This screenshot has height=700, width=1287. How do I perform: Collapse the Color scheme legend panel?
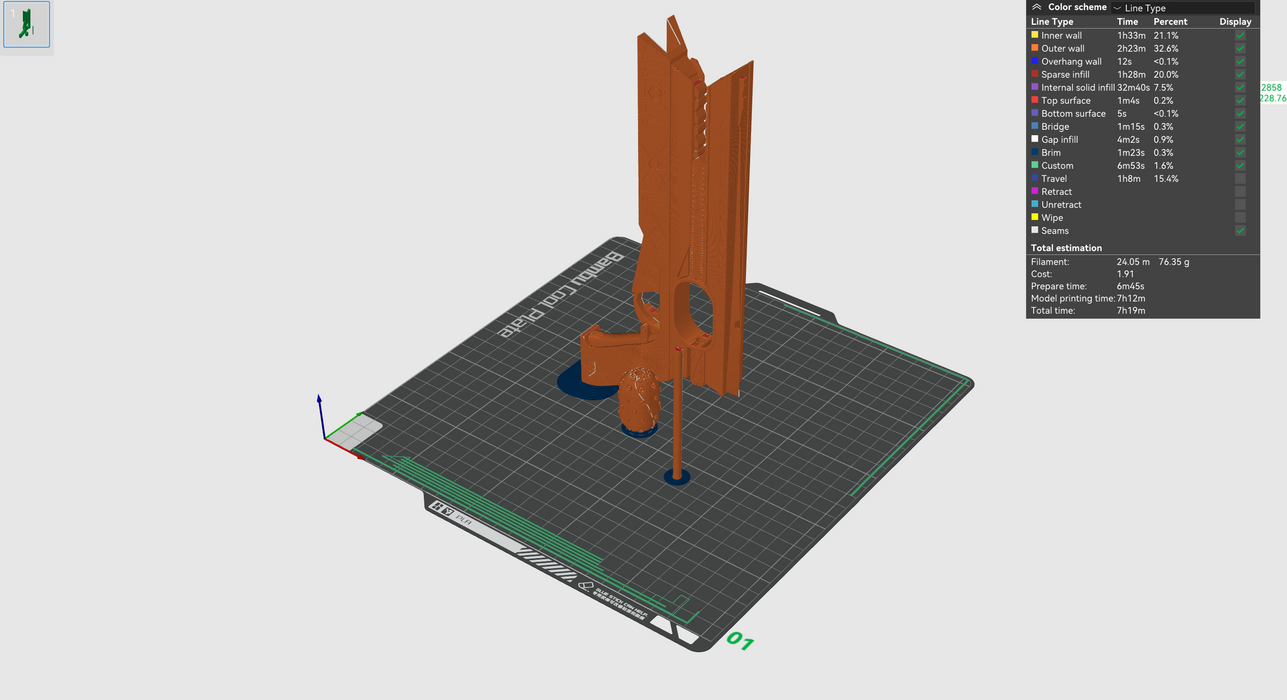(x=1037, y=7)
